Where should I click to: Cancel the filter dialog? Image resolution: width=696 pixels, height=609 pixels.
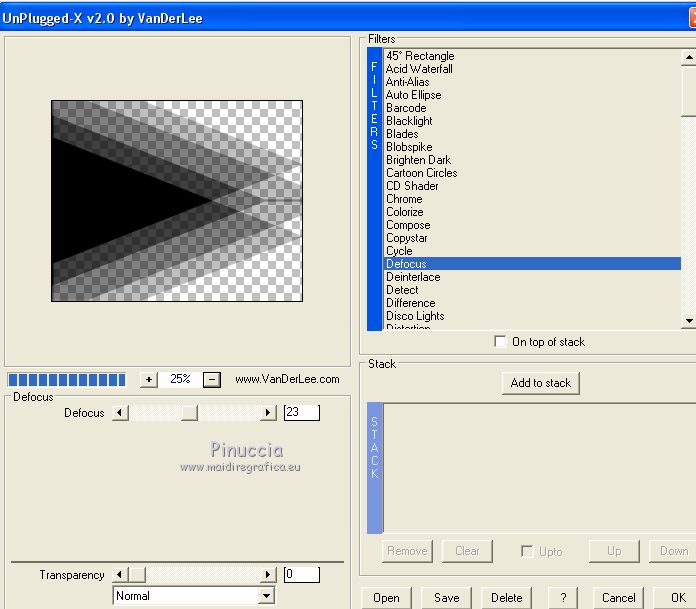[618, 598]
